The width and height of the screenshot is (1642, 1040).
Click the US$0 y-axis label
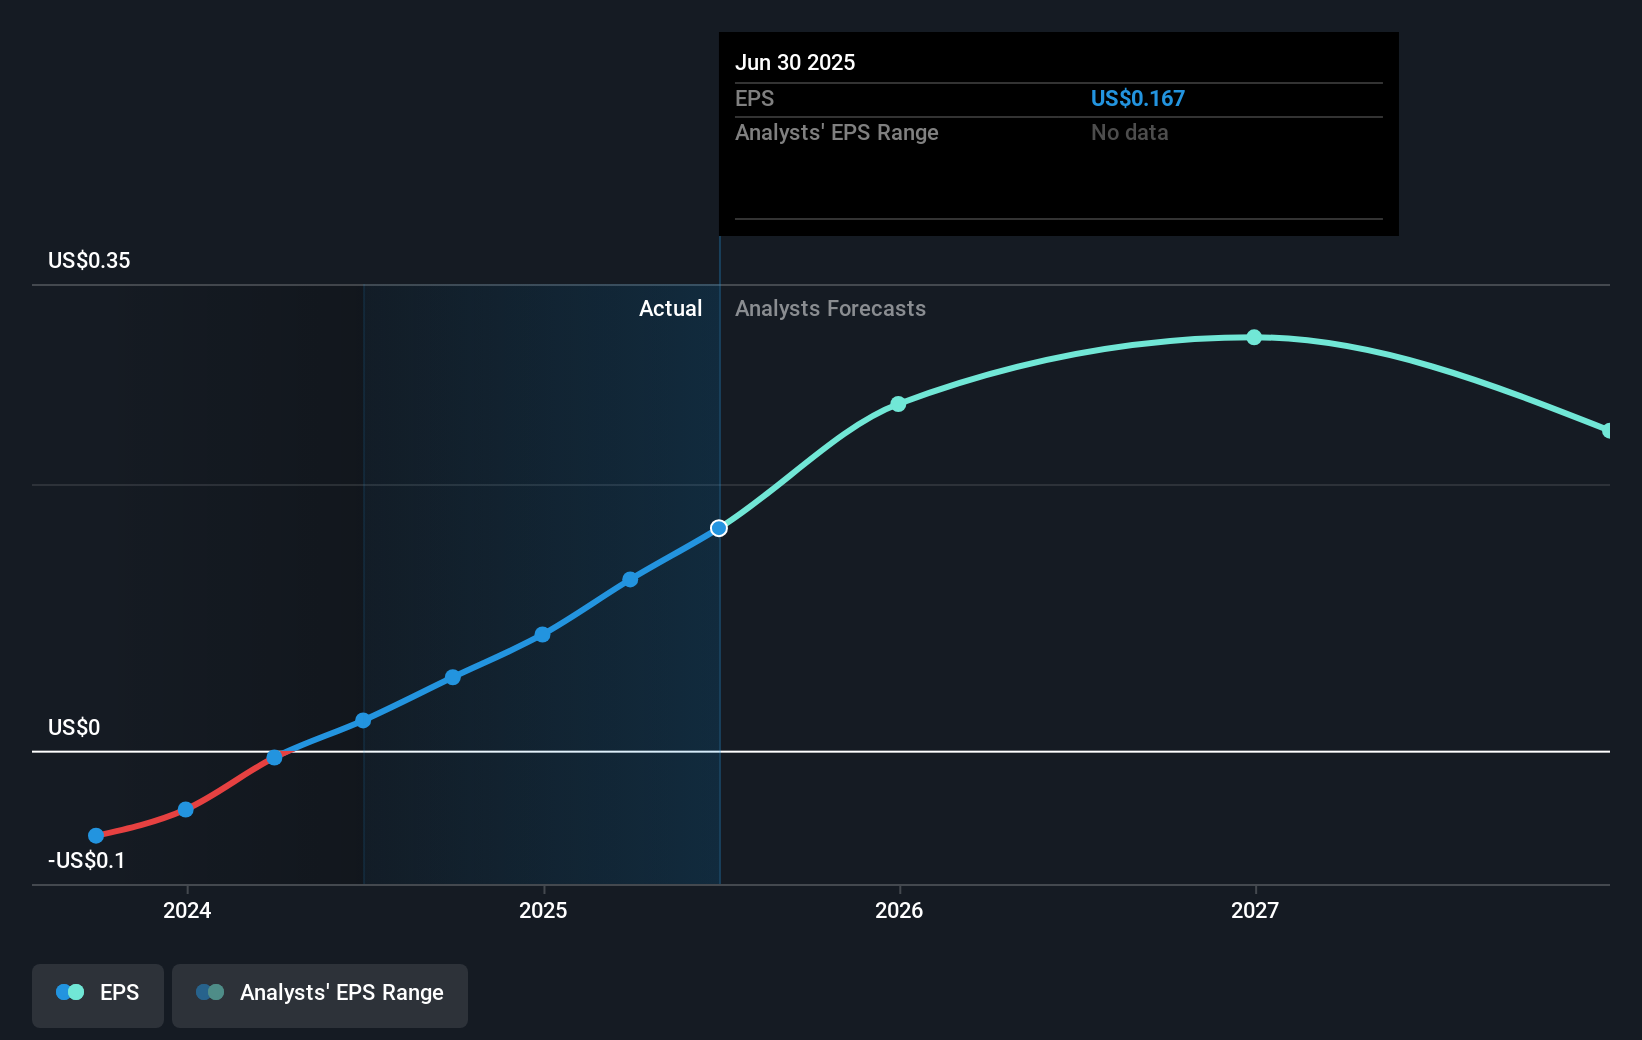(74, 727)
